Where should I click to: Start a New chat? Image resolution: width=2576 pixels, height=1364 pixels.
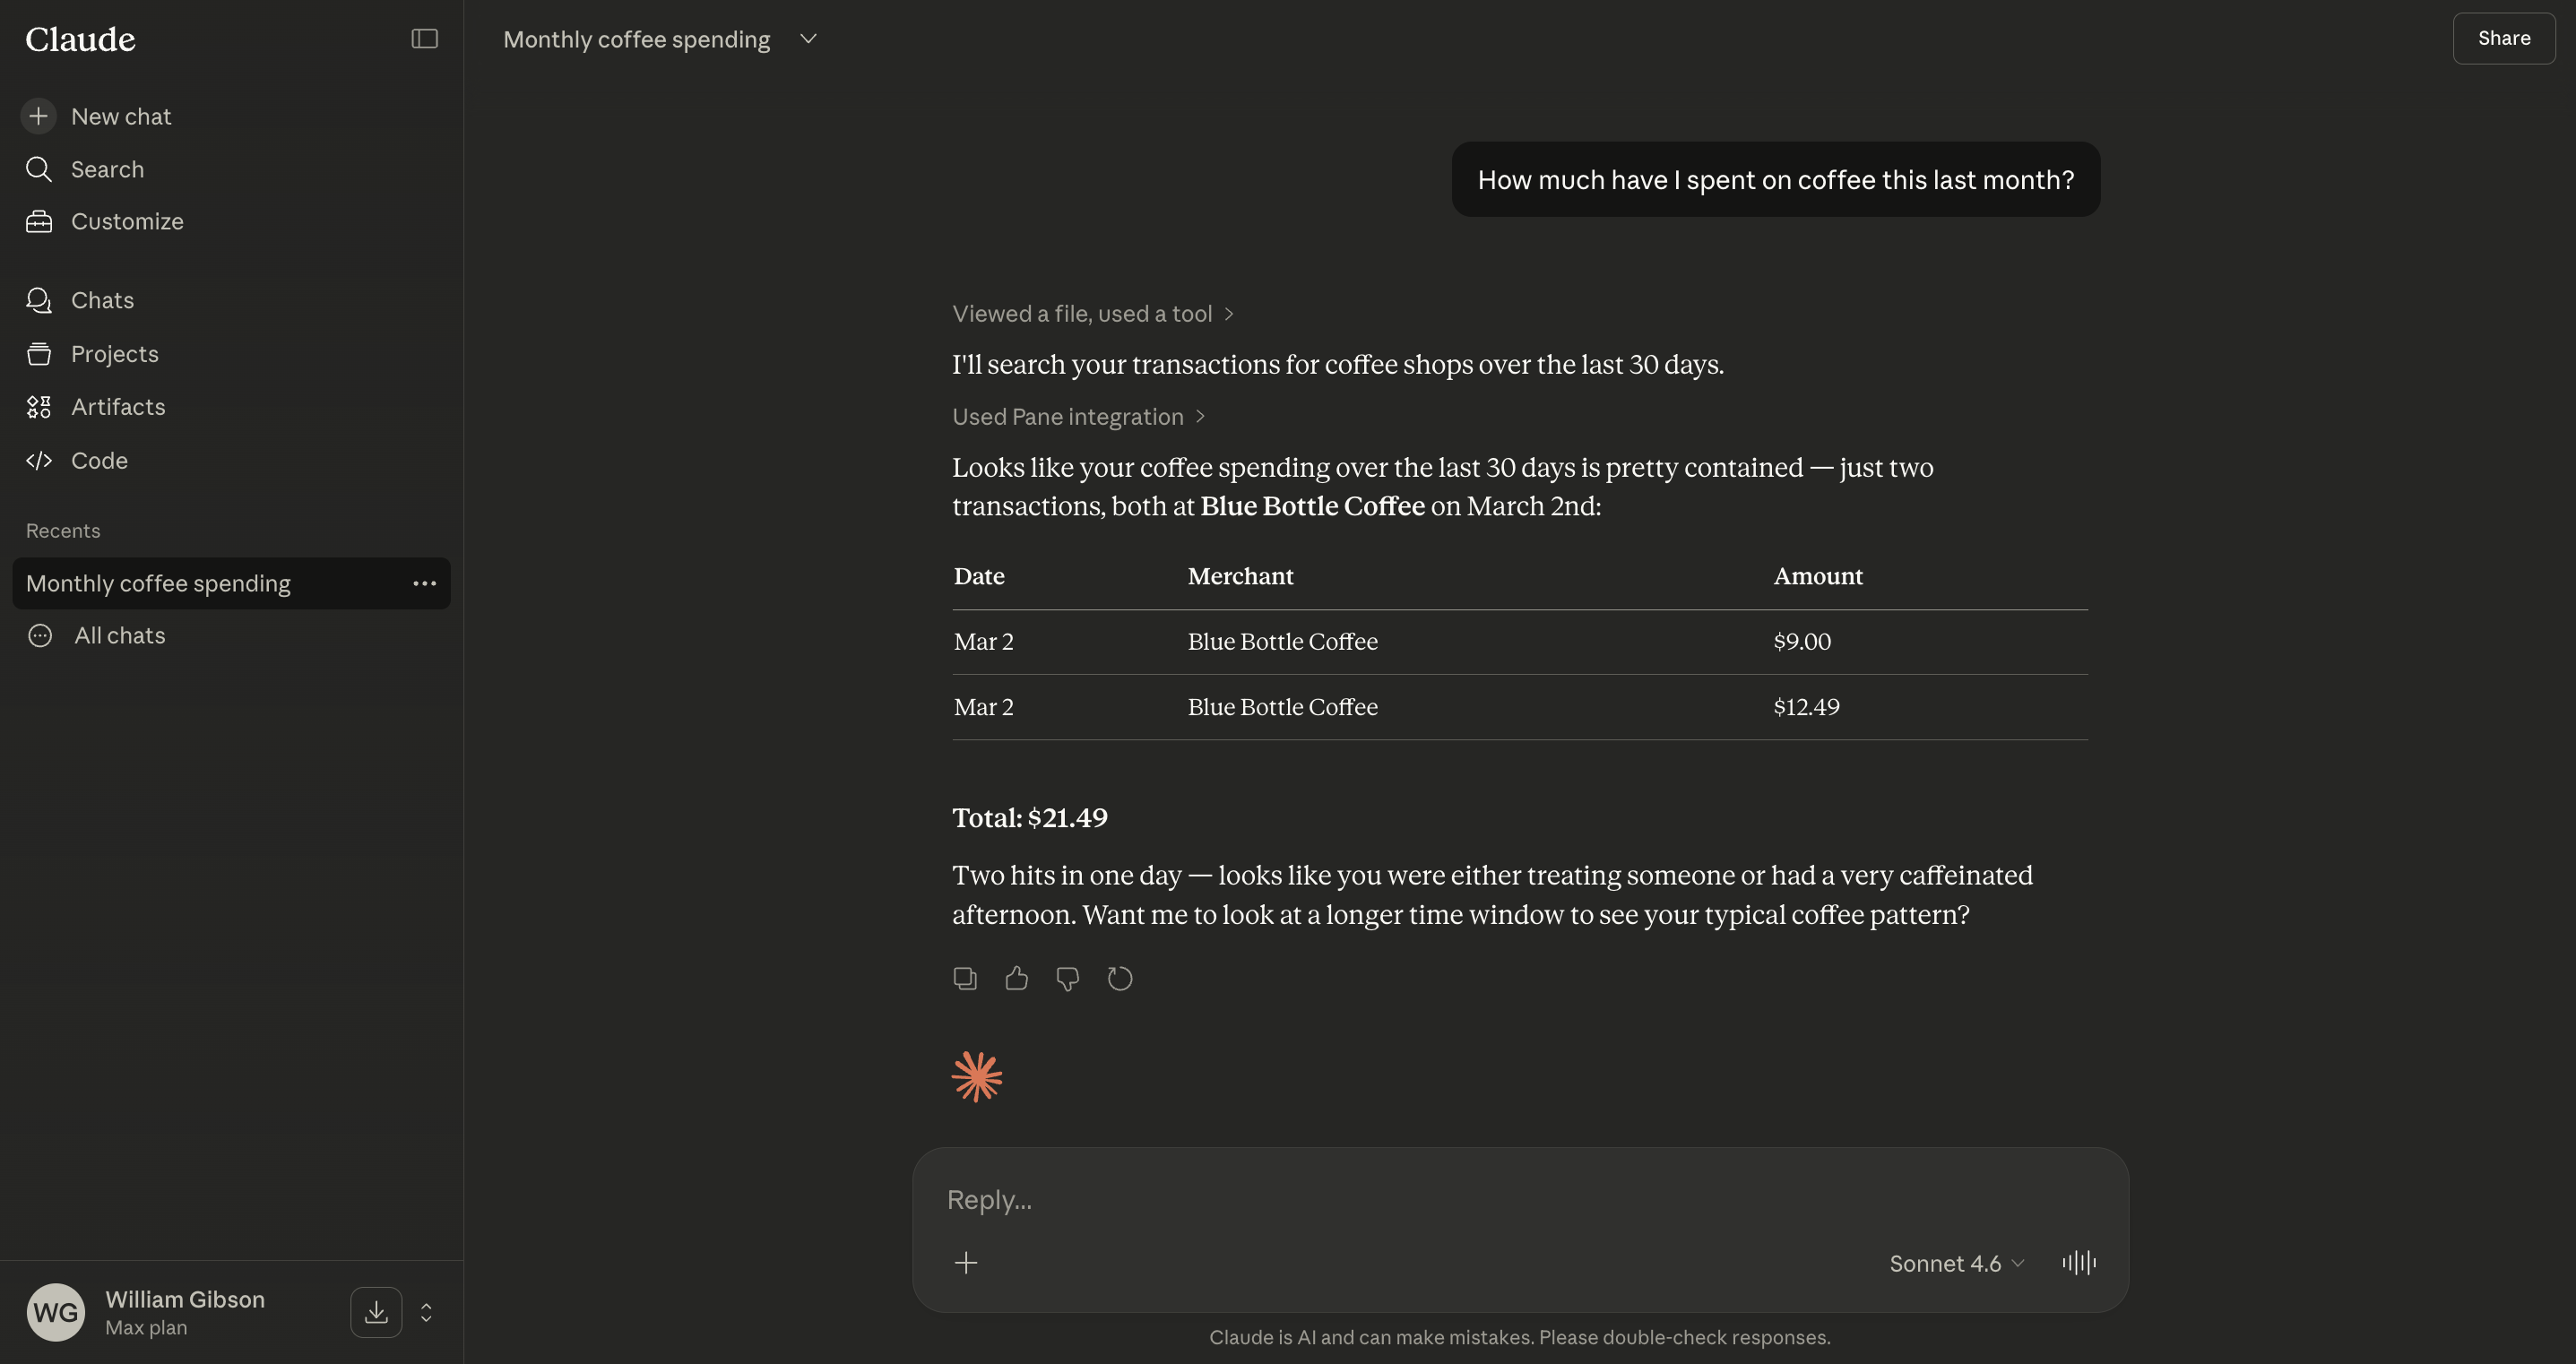[120, 115]
